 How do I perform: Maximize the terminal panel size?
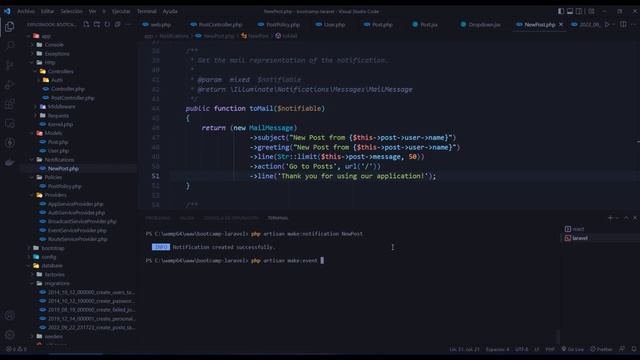[x=626, y=218]
